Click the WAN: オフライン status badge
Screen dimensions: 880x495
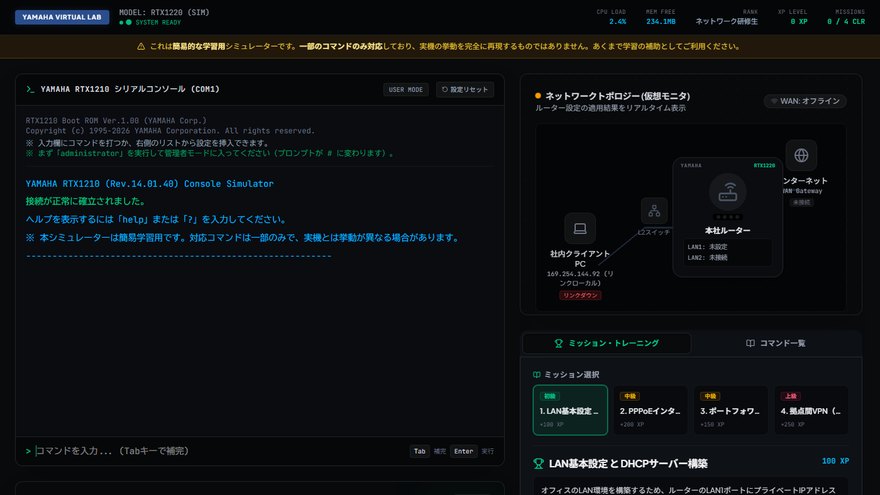click(805, 101)
